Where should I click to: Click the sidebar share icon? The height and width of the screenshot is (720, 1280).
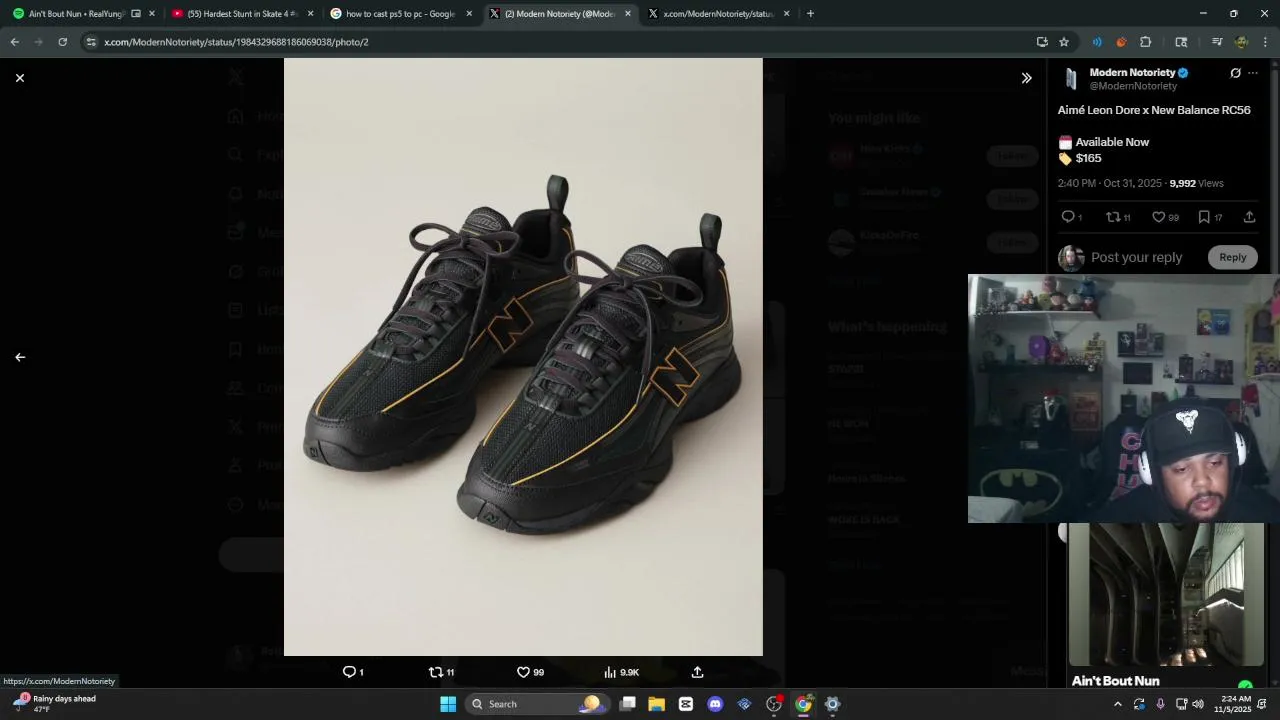tap(1249, 217)
